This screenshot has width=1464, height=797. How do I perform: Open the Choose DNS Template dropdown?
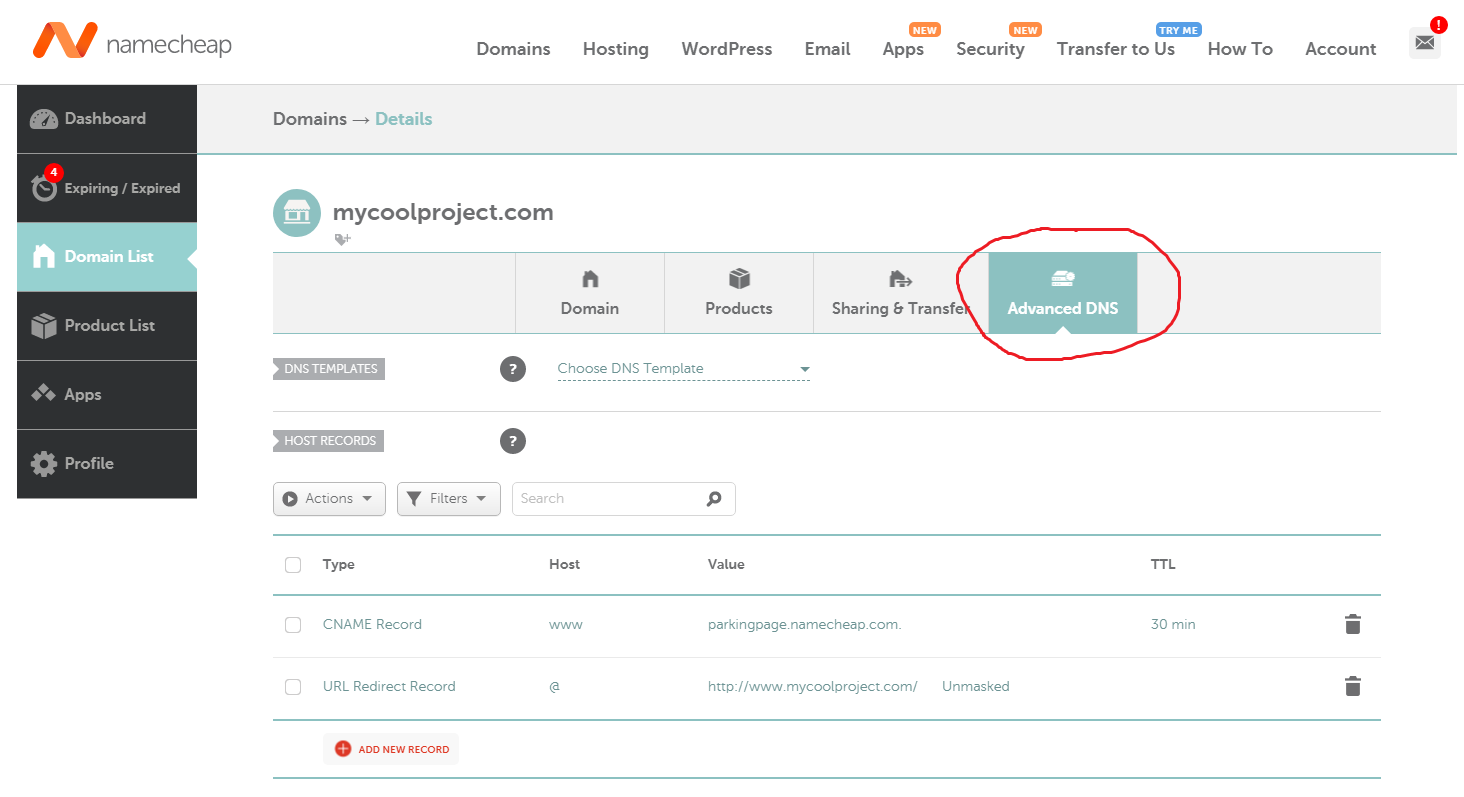(x=683, y=369)
